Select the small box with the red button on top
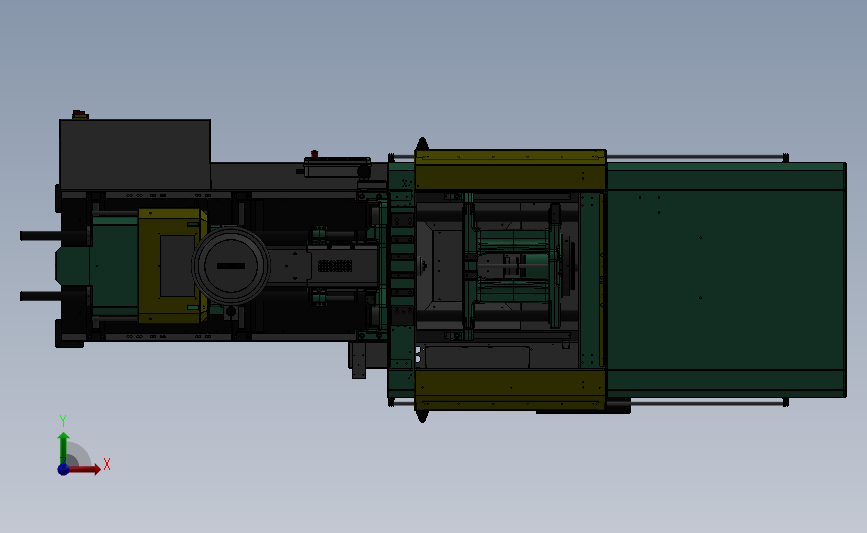The height and width of the screenshot is (533, 867). point(337,166)
